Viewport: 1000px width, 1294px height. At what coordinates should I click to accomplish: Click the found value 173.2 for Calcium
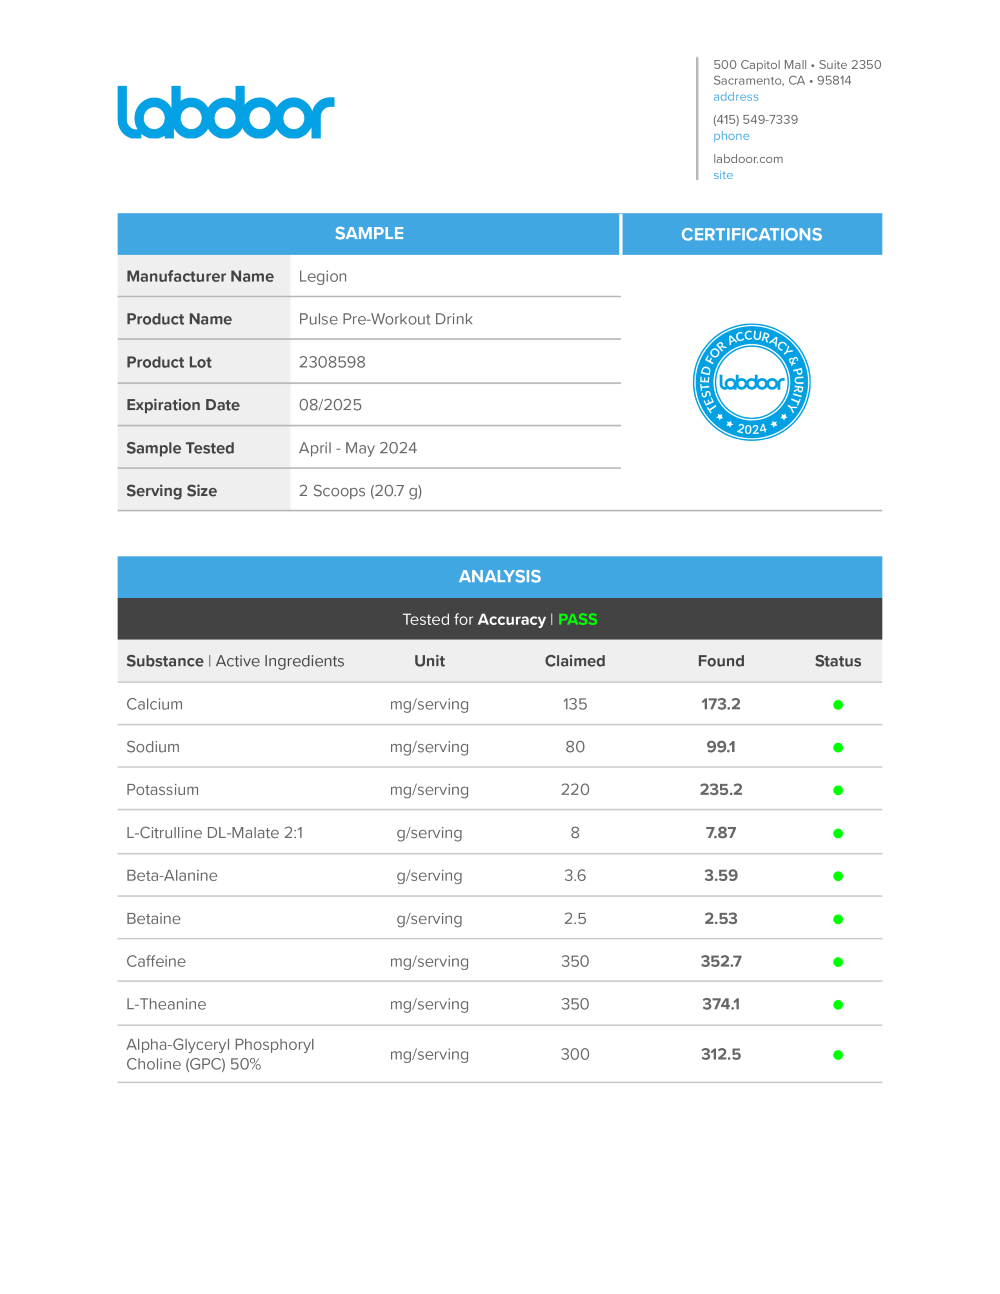click(721, 704)
